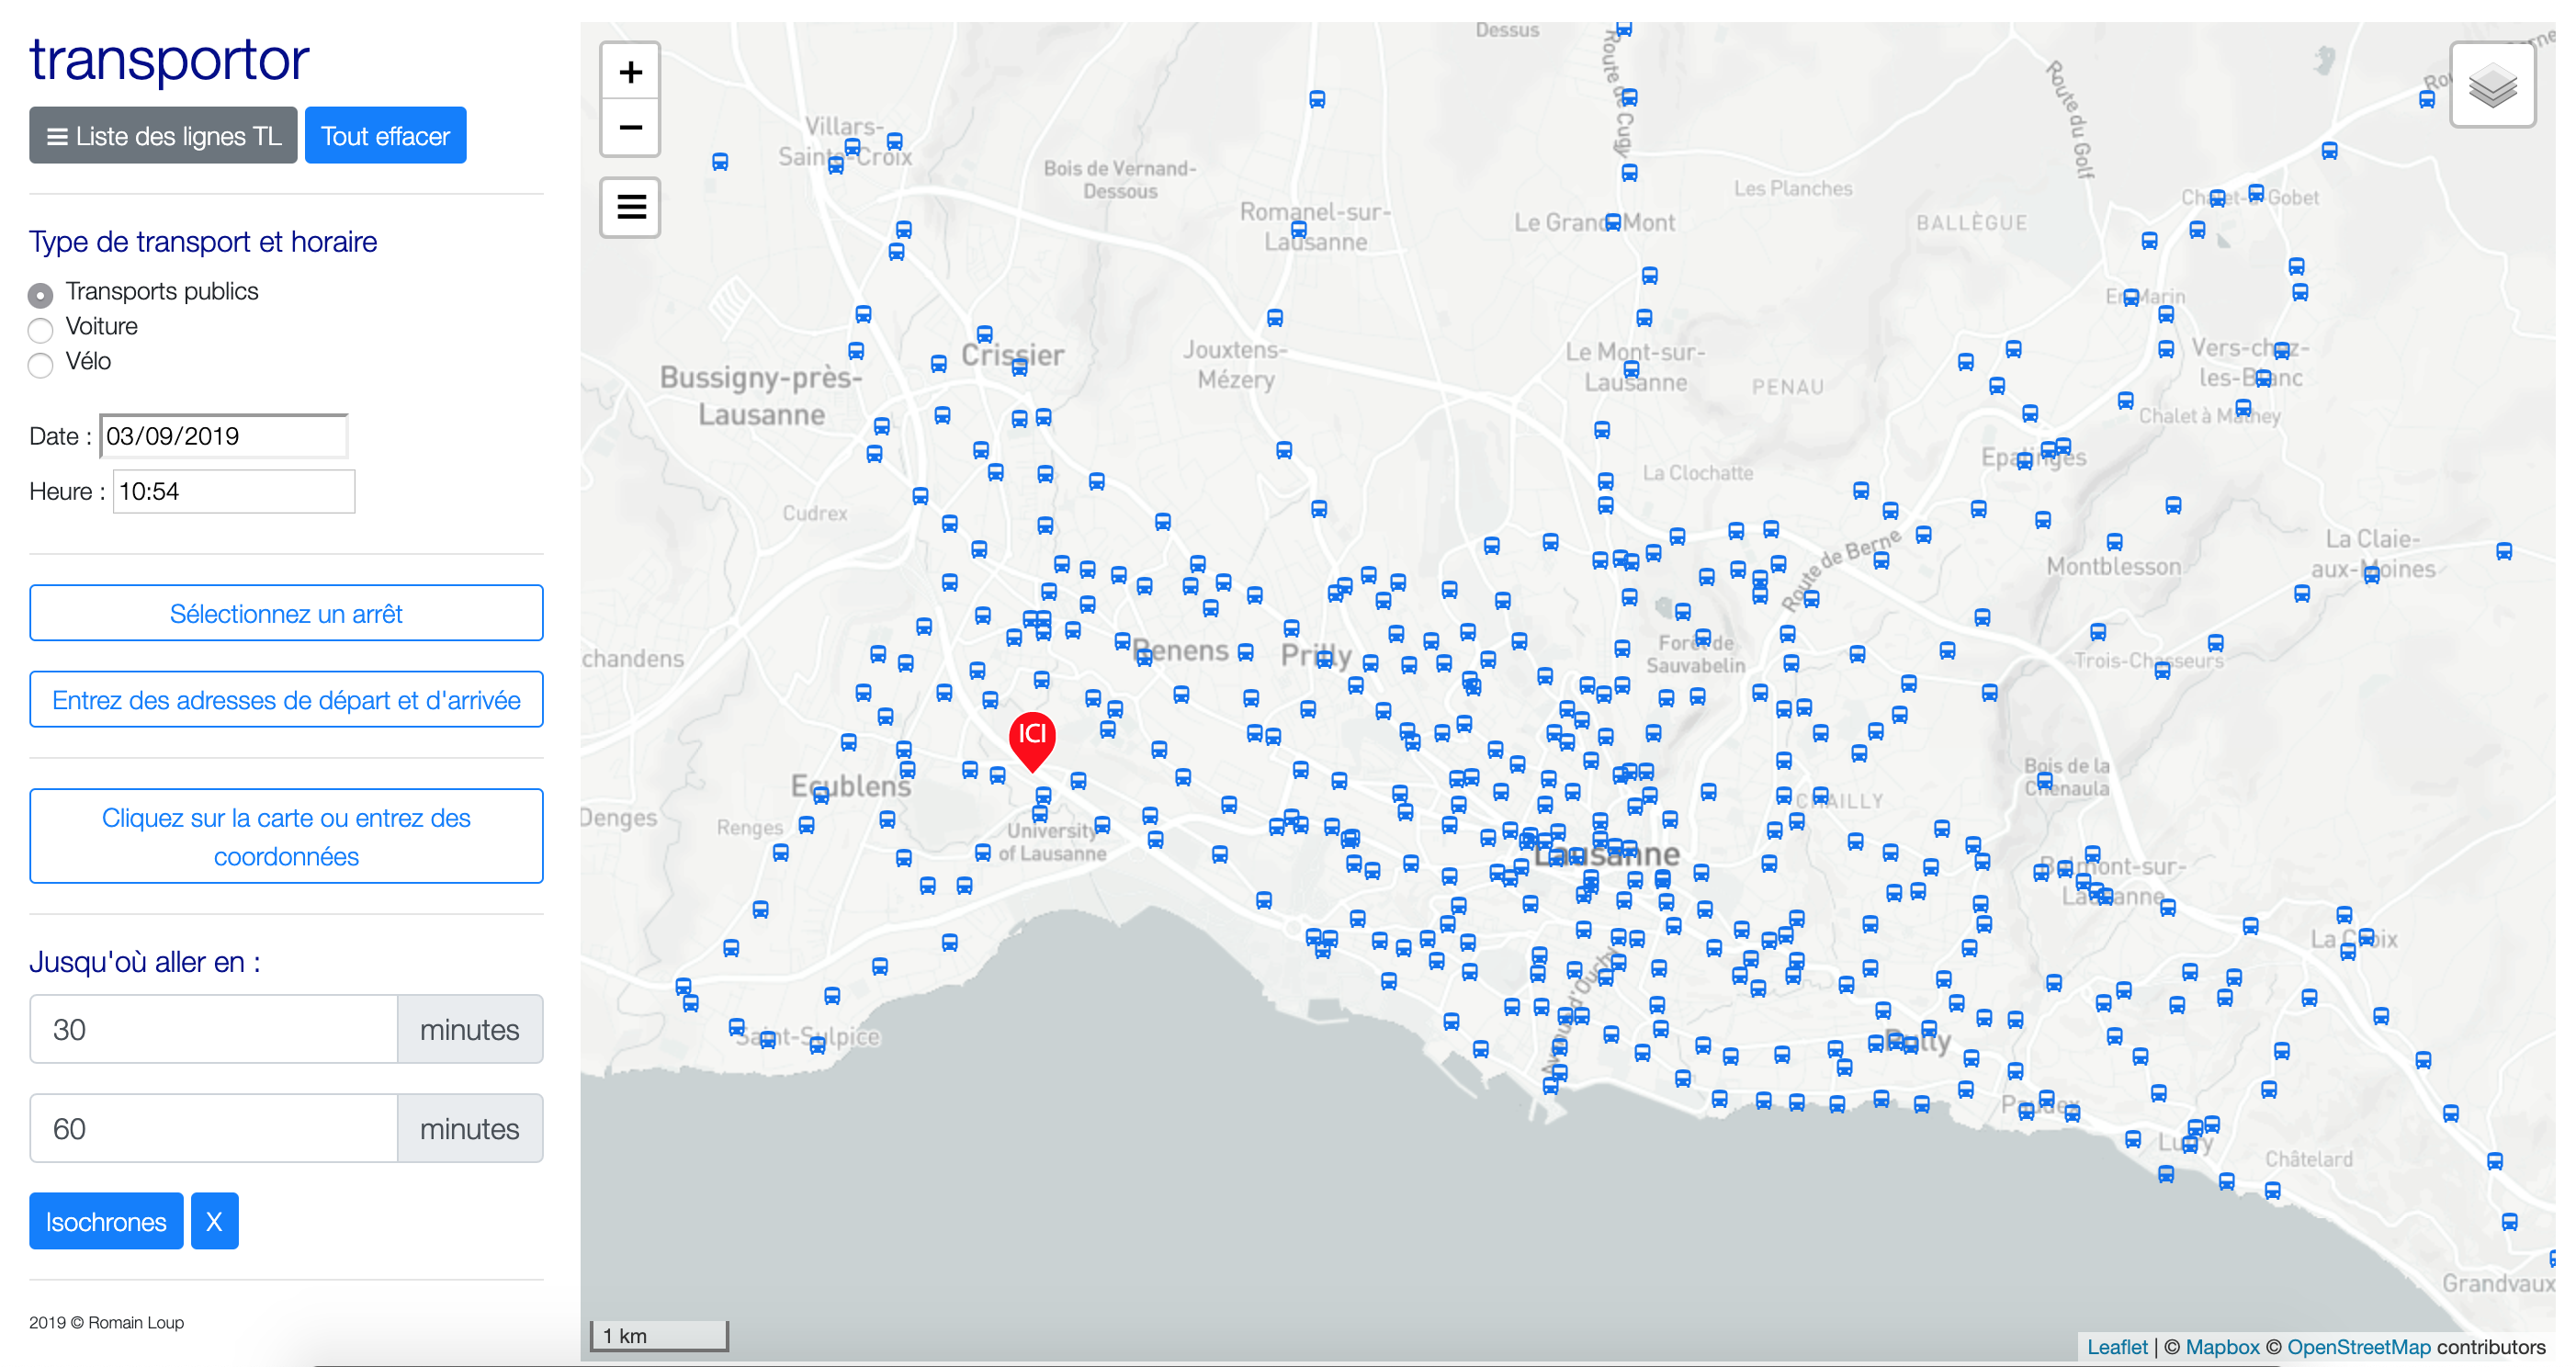Image resolution: width=2576 pixels, height=1367 pixels.
Task: Select Vélo transport mode
Action: pos(41,364)
